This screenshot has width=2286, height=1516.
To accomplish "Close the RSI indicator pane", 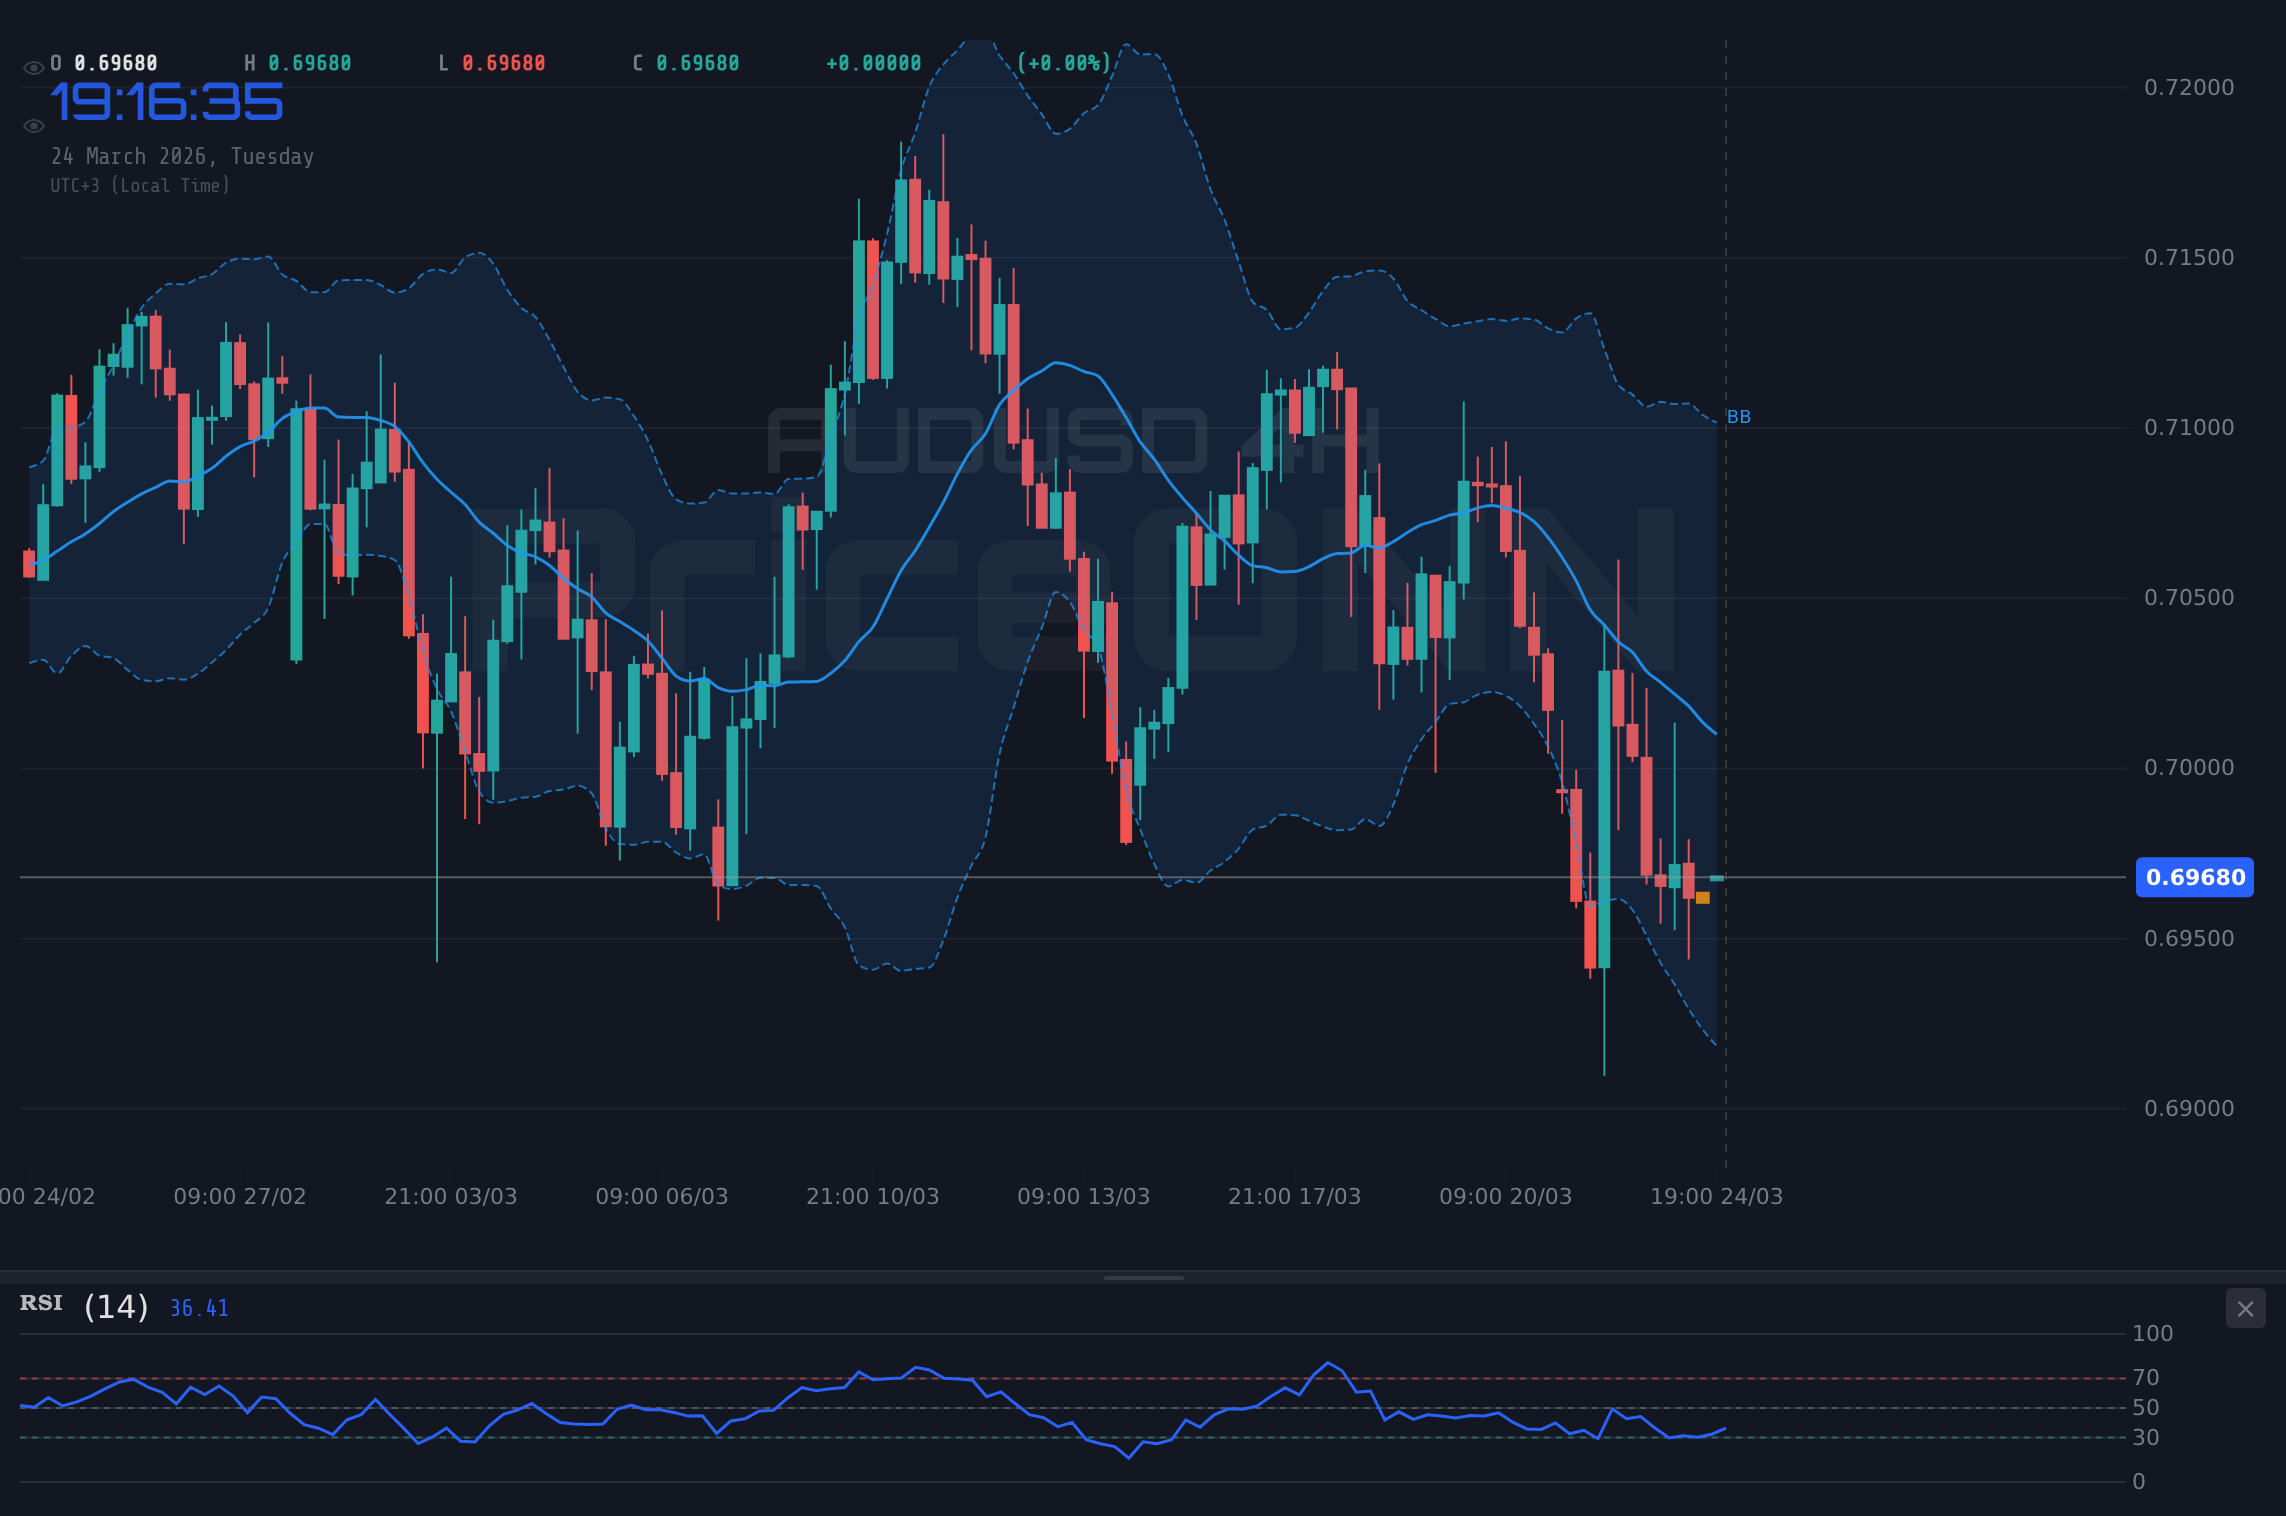I will tap(2245, 1308).
